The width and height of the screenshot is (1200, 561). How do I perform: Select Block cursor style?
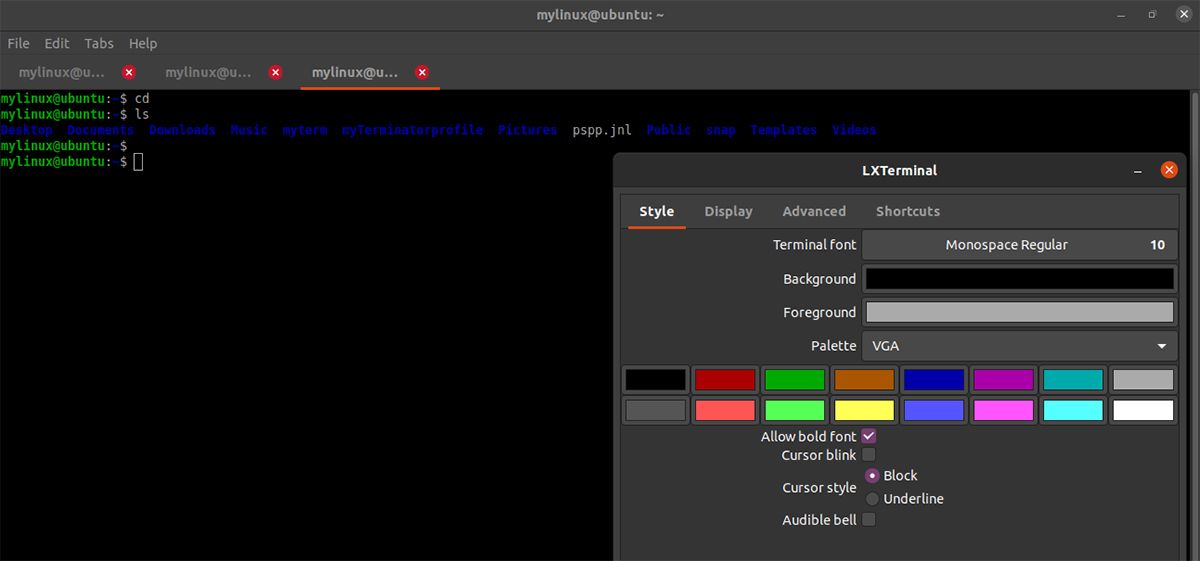(x=873, y=476)
